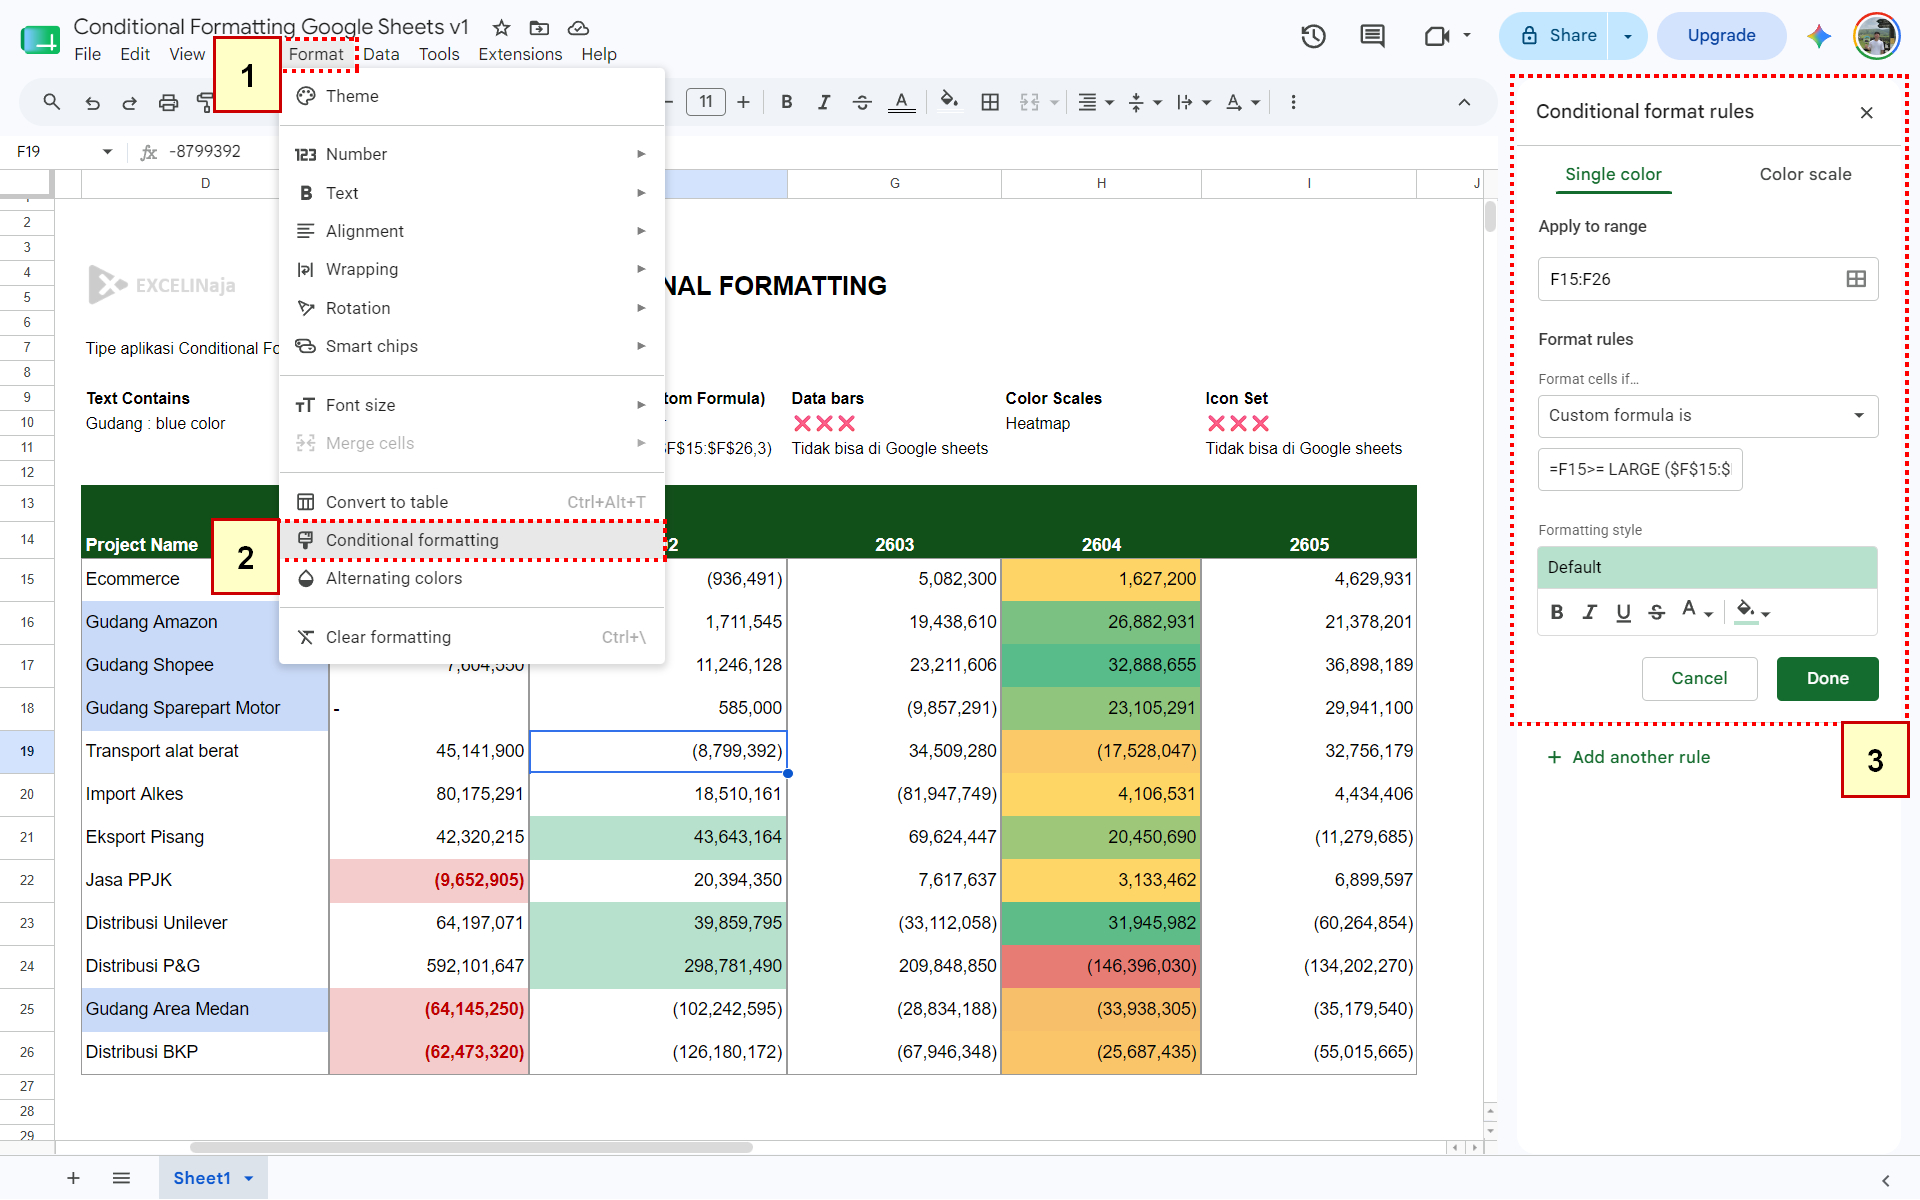Click the Share button
Image resolution: width=1920 pixels, height=1200 pixels.
pyautogui.click(x=1554, y=36)
